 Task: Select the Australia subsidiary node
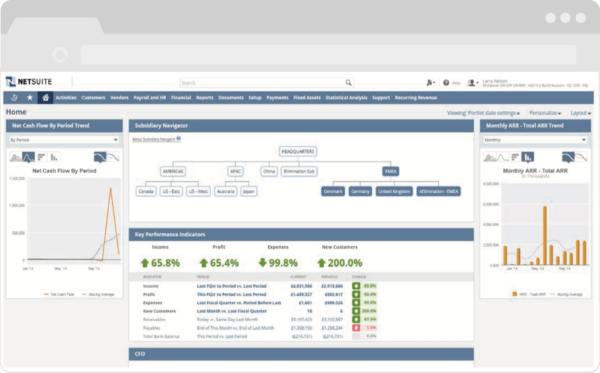pos(226,191)
